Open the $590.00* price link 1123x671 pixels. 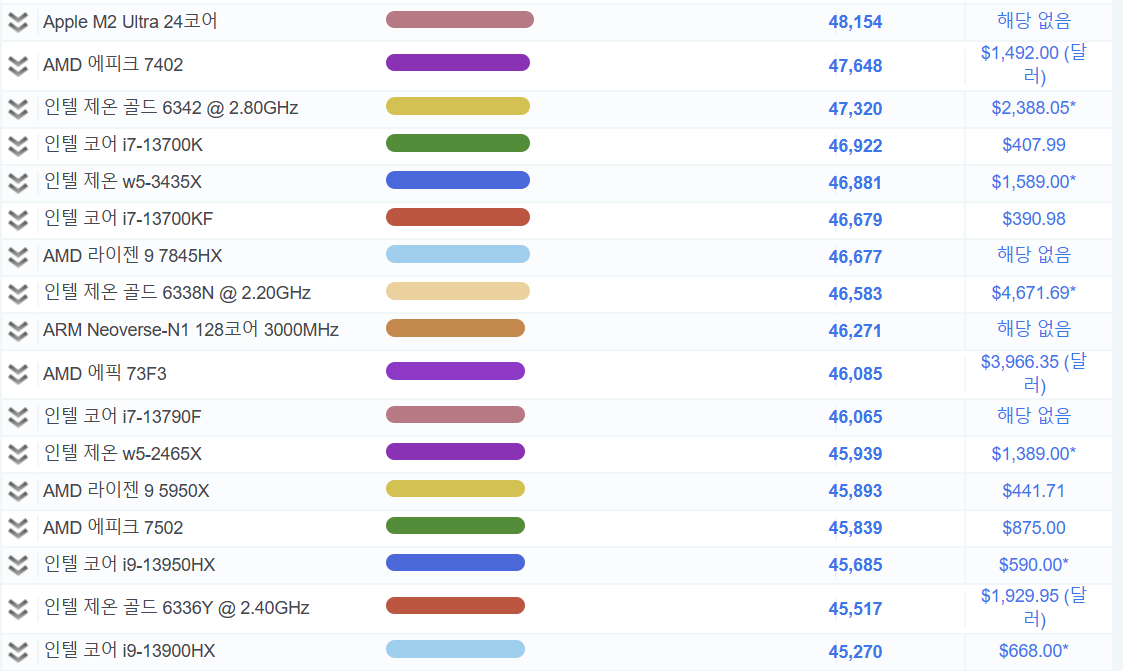1033,564
